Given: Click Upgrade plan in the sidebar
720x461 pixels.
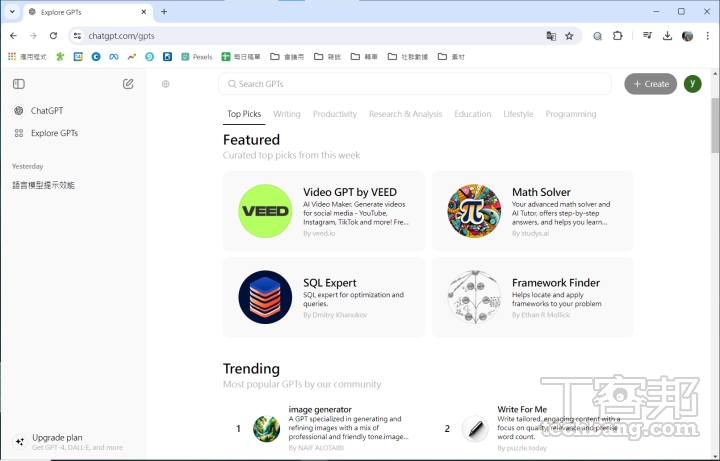Looking at the screenshot, I should tap(68, 442).
